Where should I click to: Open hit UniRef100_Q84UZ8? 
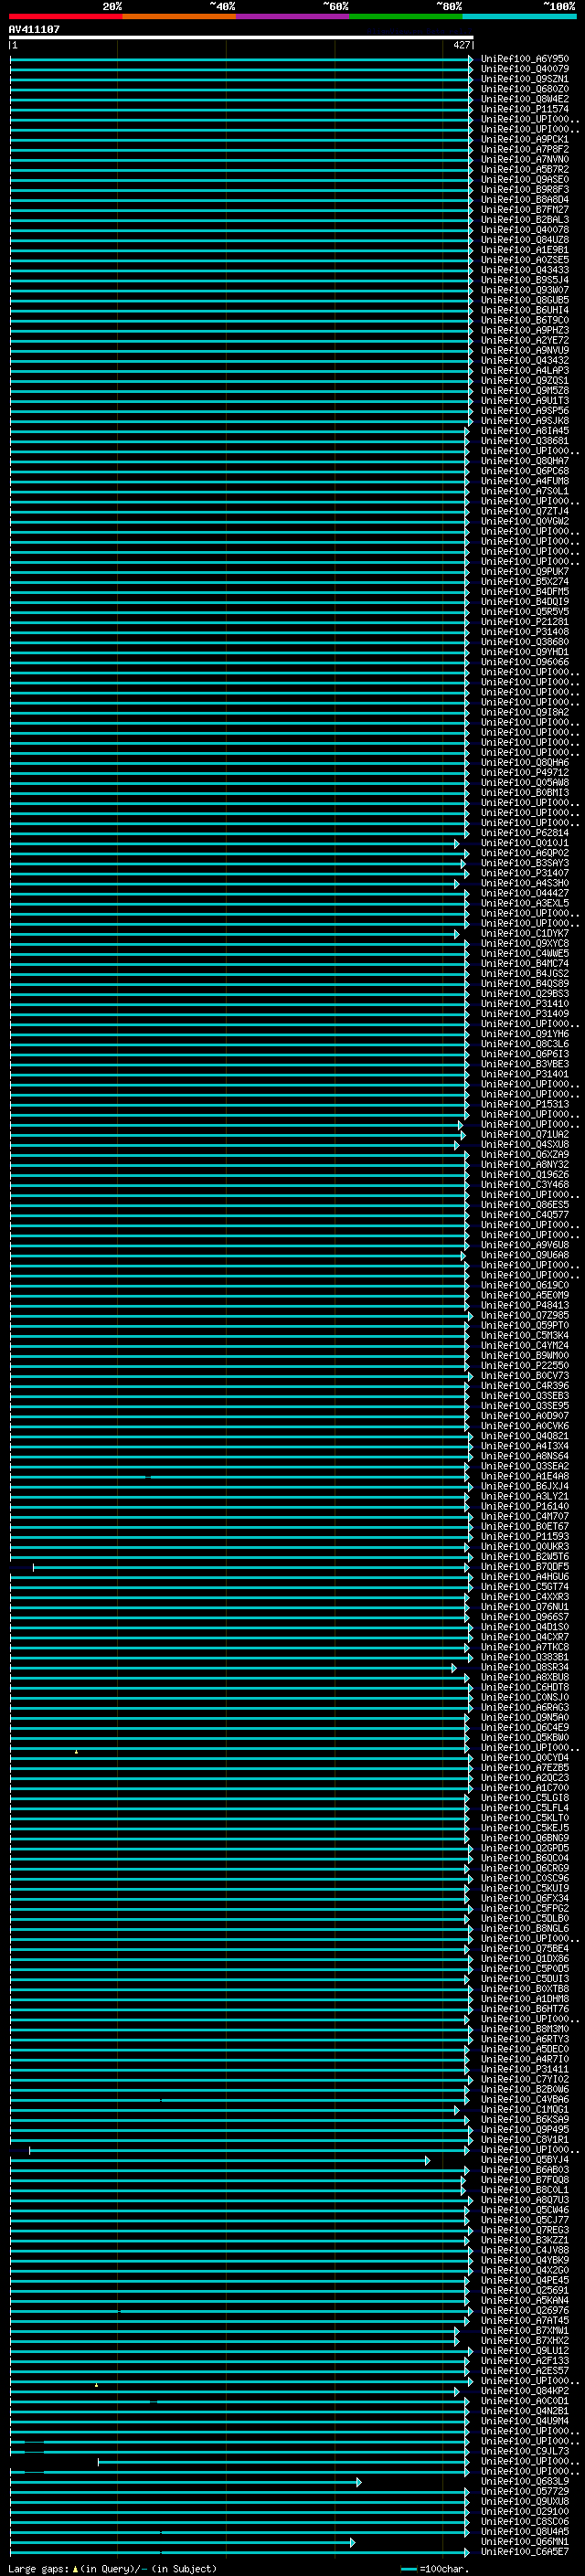click(x=524, y=240)
